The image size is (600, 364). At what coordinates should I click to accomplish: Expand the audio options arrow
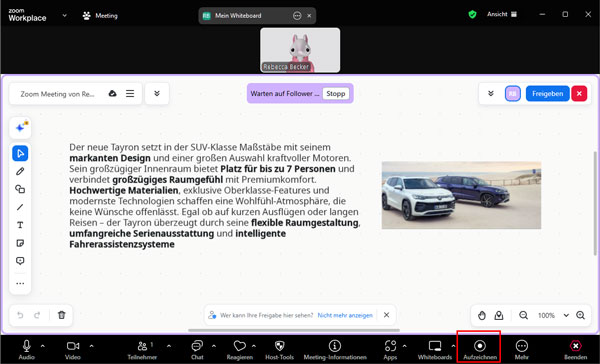[x=42, y=346]
